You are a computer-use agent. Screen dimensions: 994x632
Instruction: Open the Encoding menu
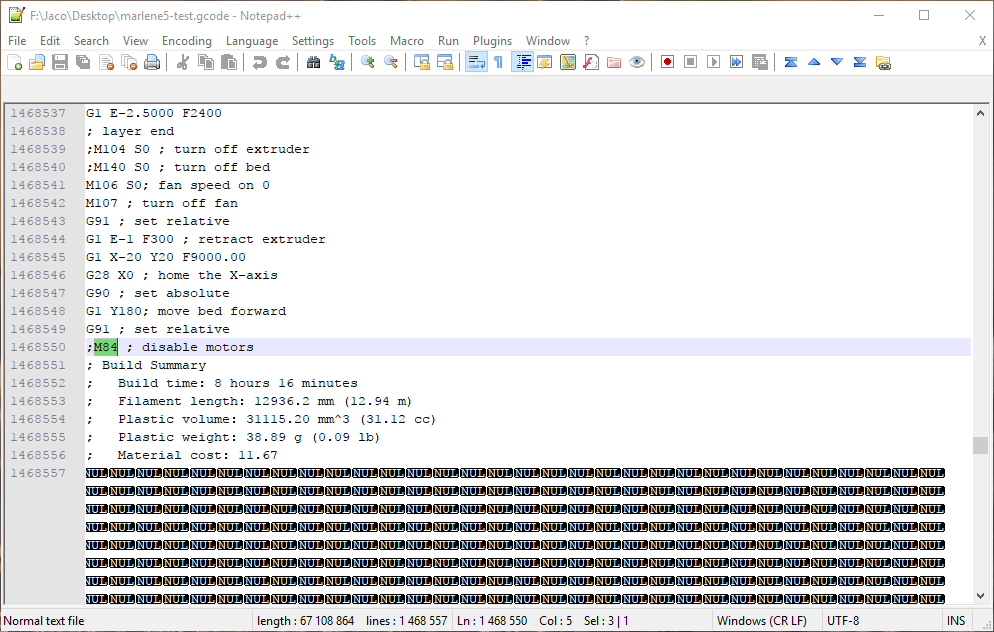[x=186, y=41]
